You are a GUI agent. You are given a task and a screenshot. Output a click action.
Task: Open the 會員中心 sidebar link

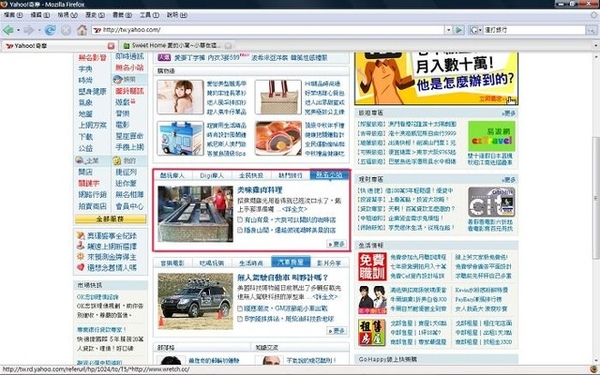click(x=130, y=206)
